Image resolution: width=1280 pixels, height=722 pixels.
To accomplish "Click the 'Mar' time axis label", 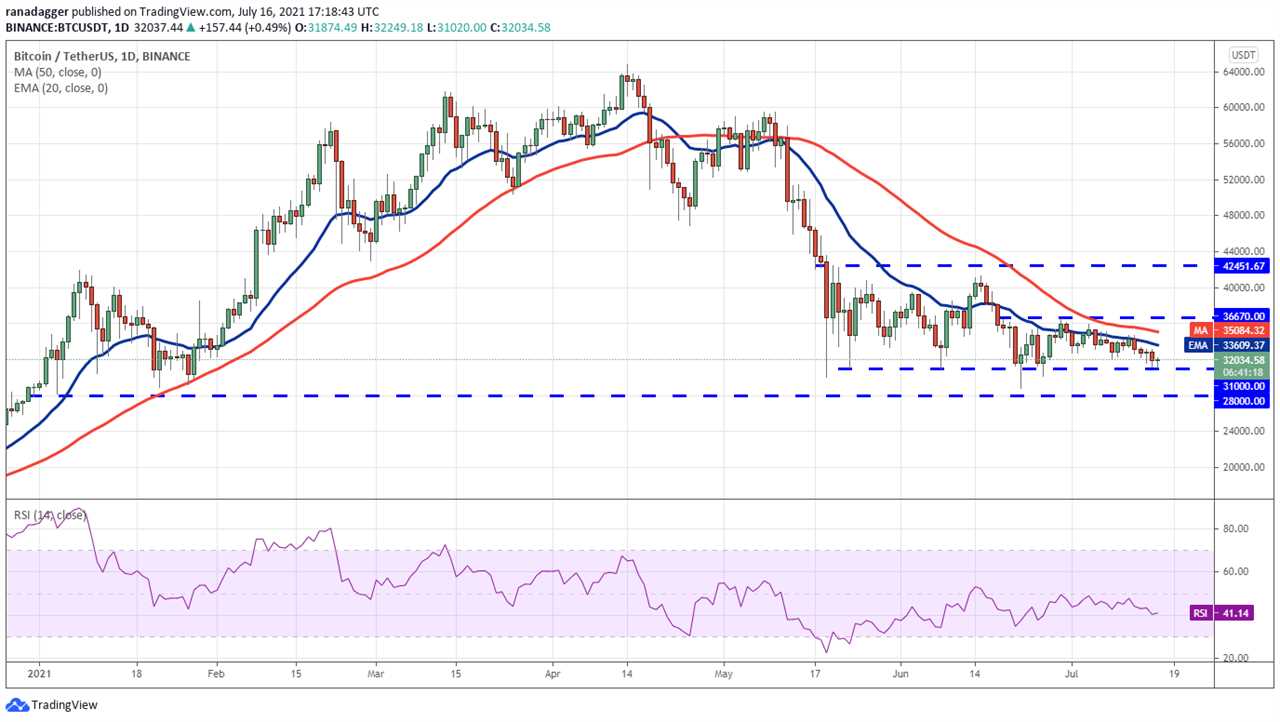I will pos(376,675).
